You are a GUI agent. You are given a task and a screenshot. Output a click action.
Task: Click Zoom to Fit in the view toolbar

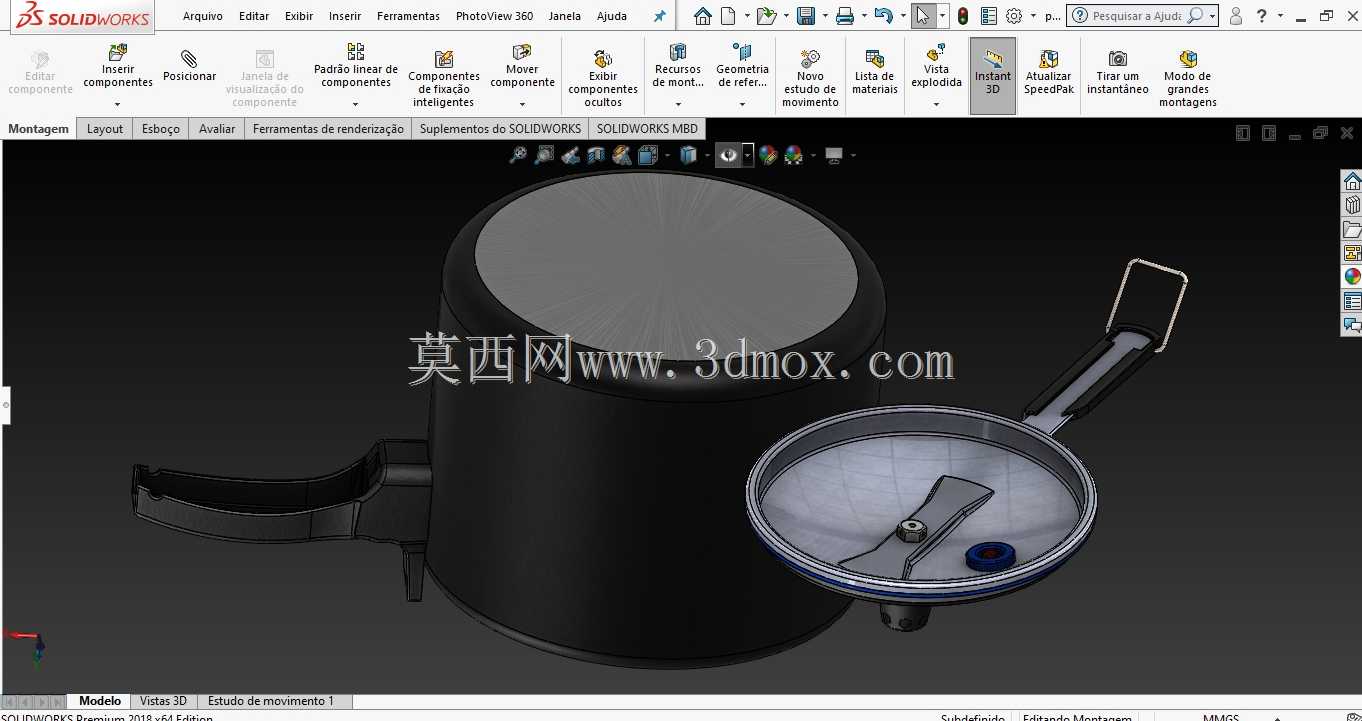pyautogui.click(x=518, y=155)
